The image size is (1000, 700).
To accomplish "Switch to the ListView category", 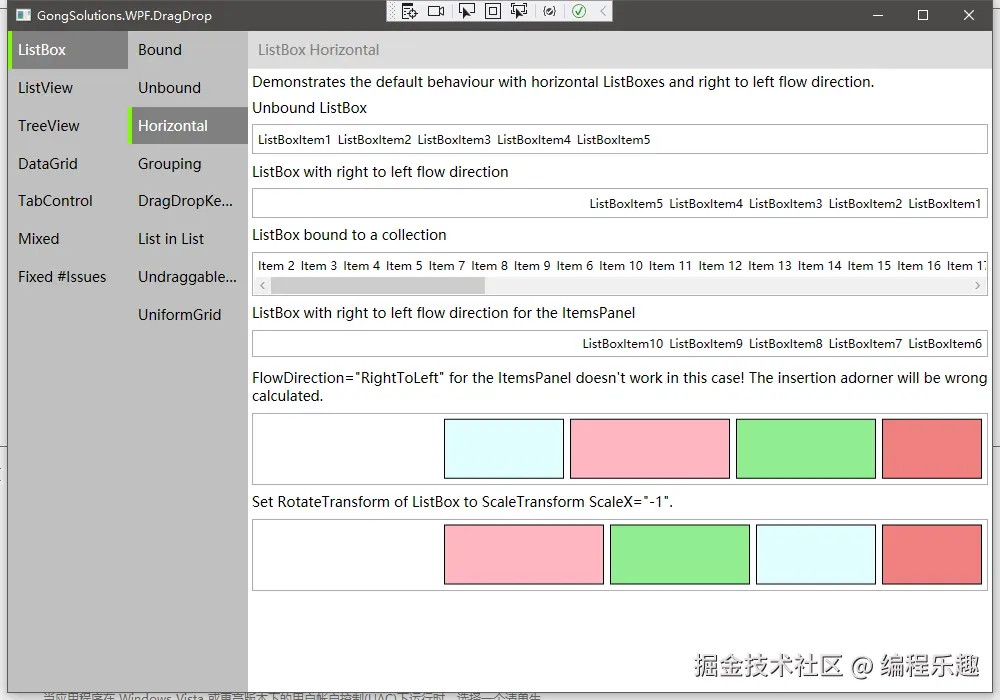I will [68, 88].
